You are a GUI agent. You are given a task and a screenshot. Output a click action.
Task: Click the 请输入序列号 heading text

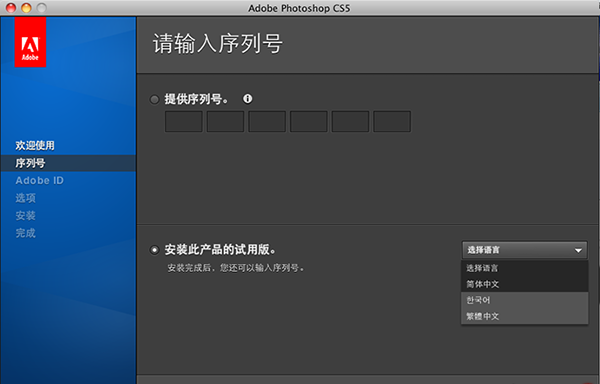(x=218, y=44)
